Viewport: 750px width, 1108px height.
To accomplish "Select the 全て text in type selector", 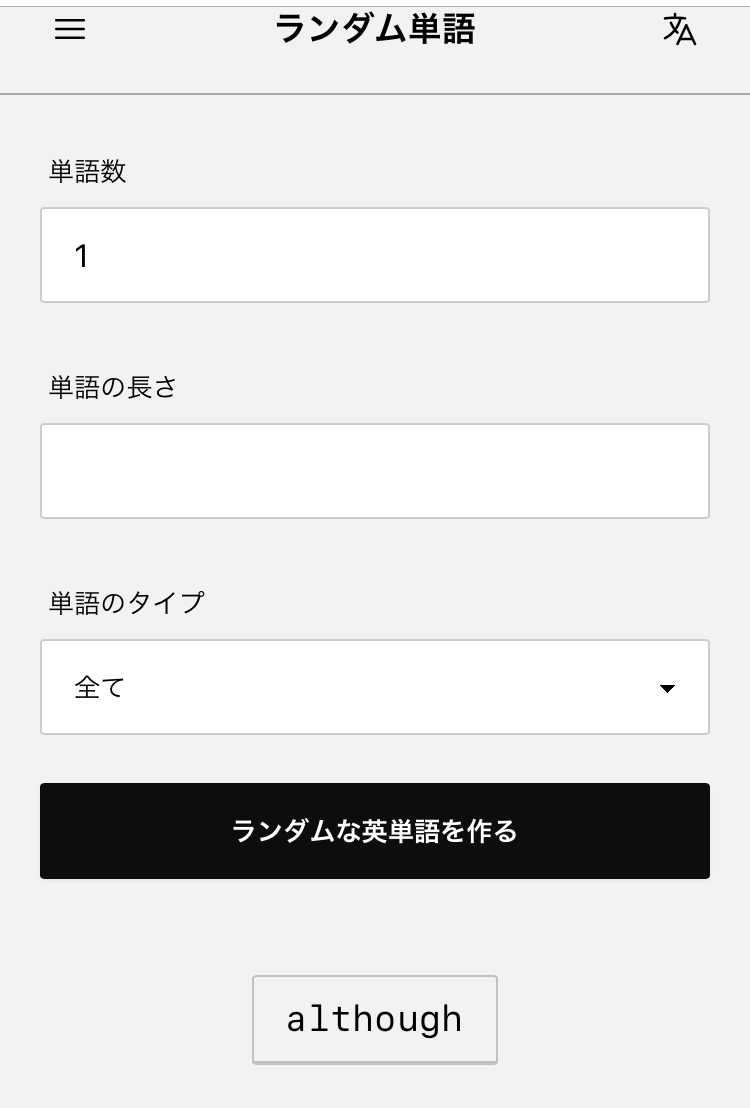I will (99, 688).
